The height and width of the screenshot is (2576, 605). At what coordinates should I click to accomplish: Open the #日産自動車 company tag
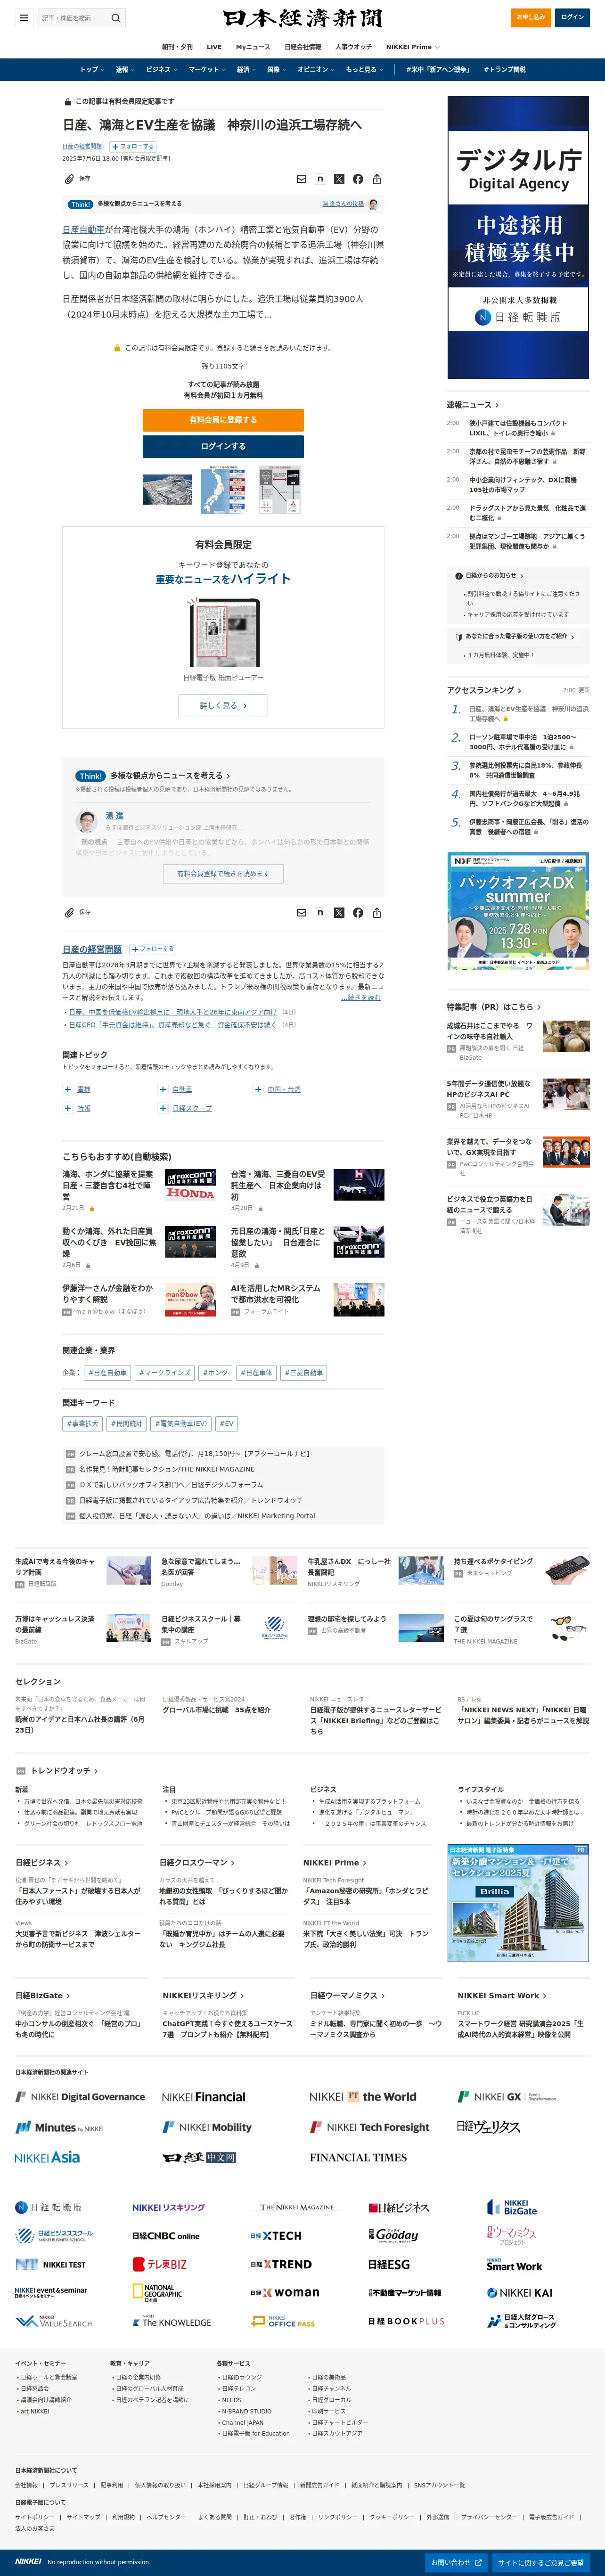[x=107, y=1373]
